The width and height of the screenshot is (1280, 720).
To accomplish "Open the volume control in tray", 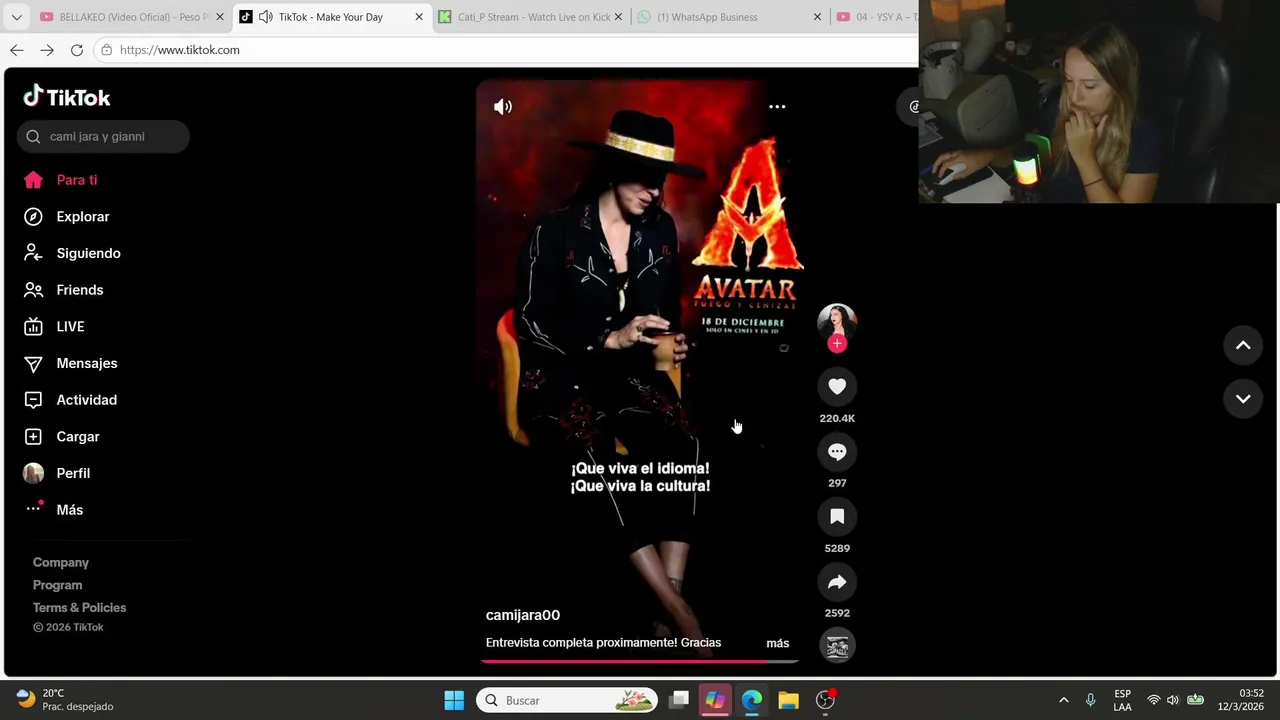I will [1173, 700].
